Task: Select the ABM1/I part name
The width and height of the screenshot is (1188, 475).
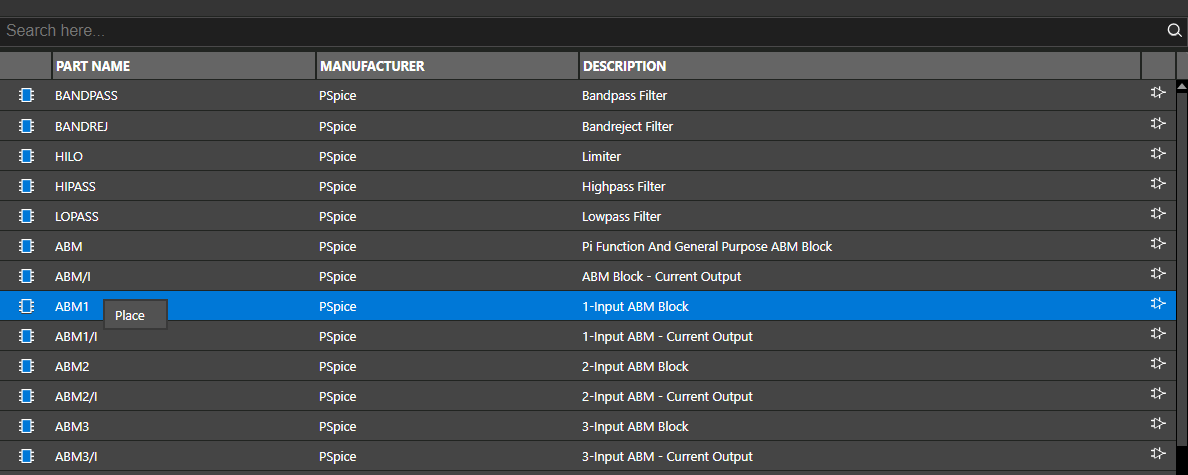Action: pyautogui.click(x=77, y=336)
